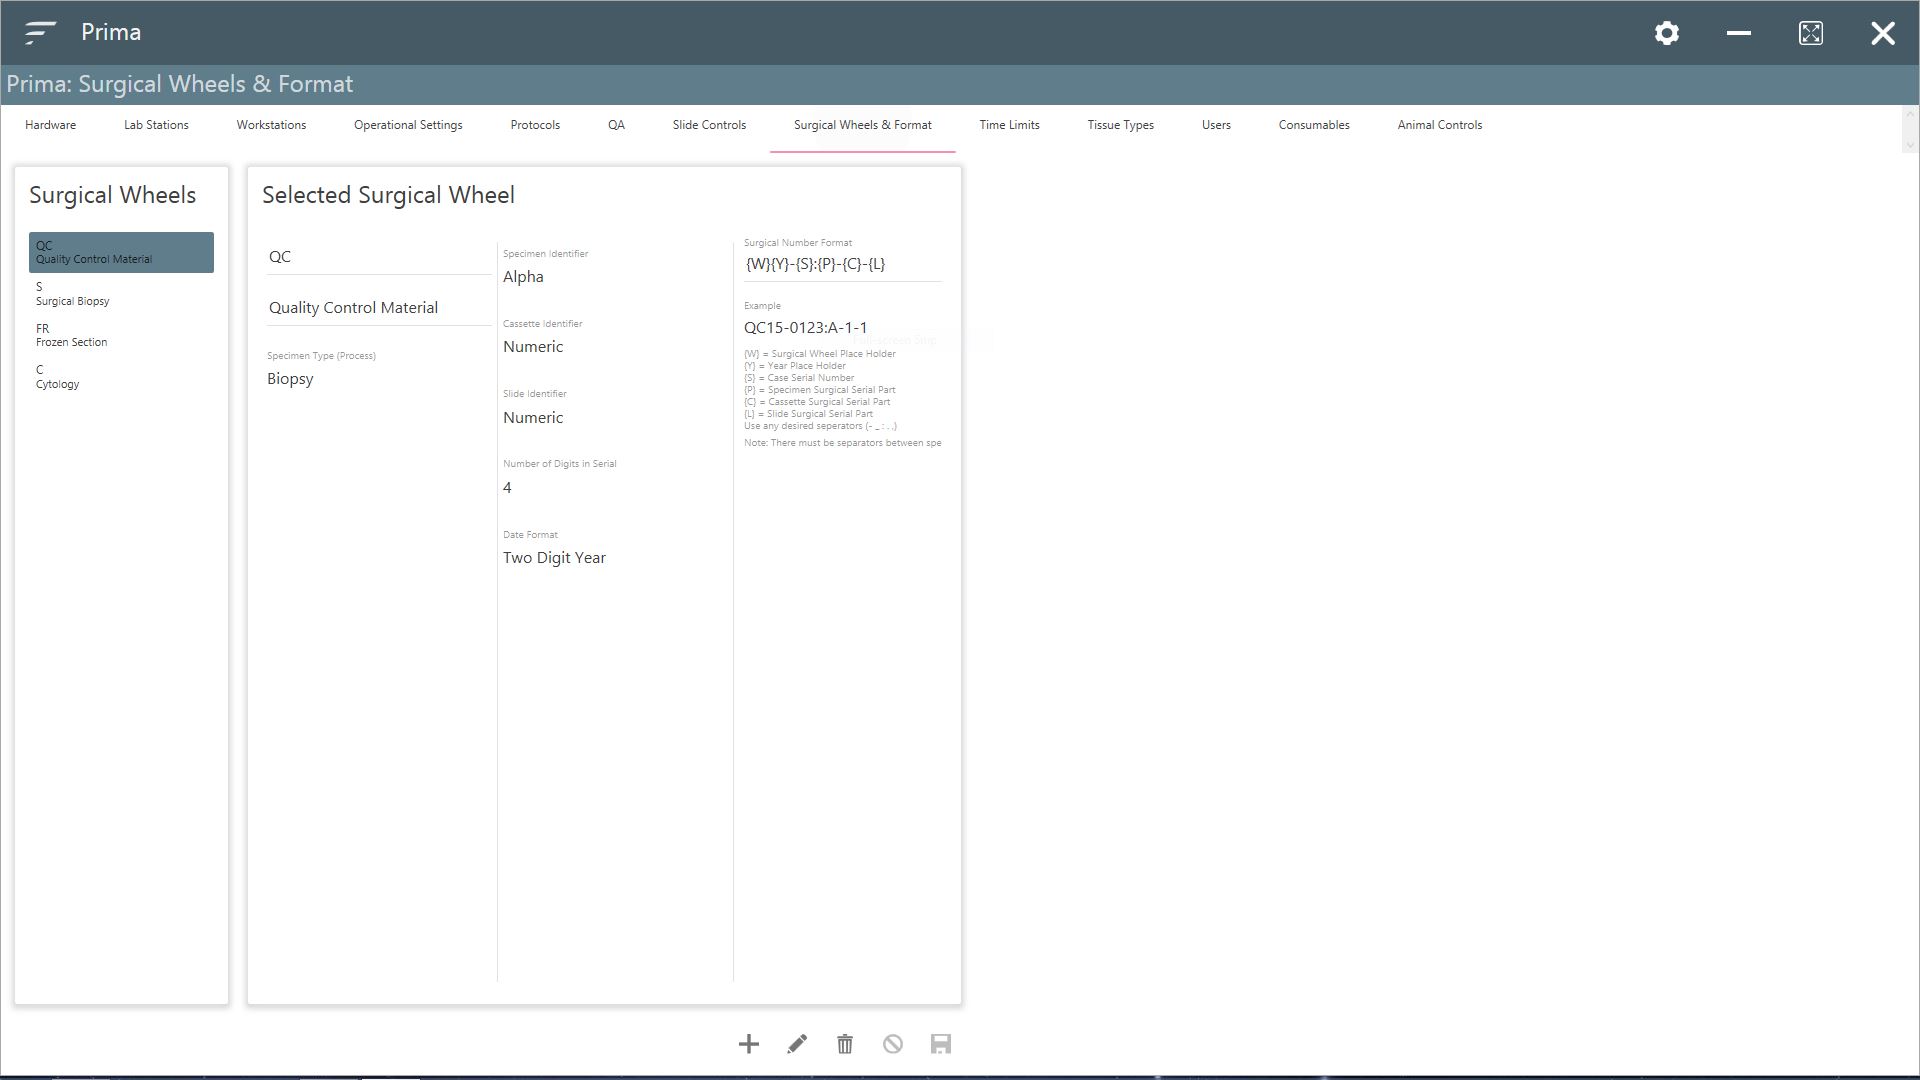The image size is (1920, 1080).
Task: Open the Specimen Type Biopsy dropdown
Action: [x=379, y=379]
